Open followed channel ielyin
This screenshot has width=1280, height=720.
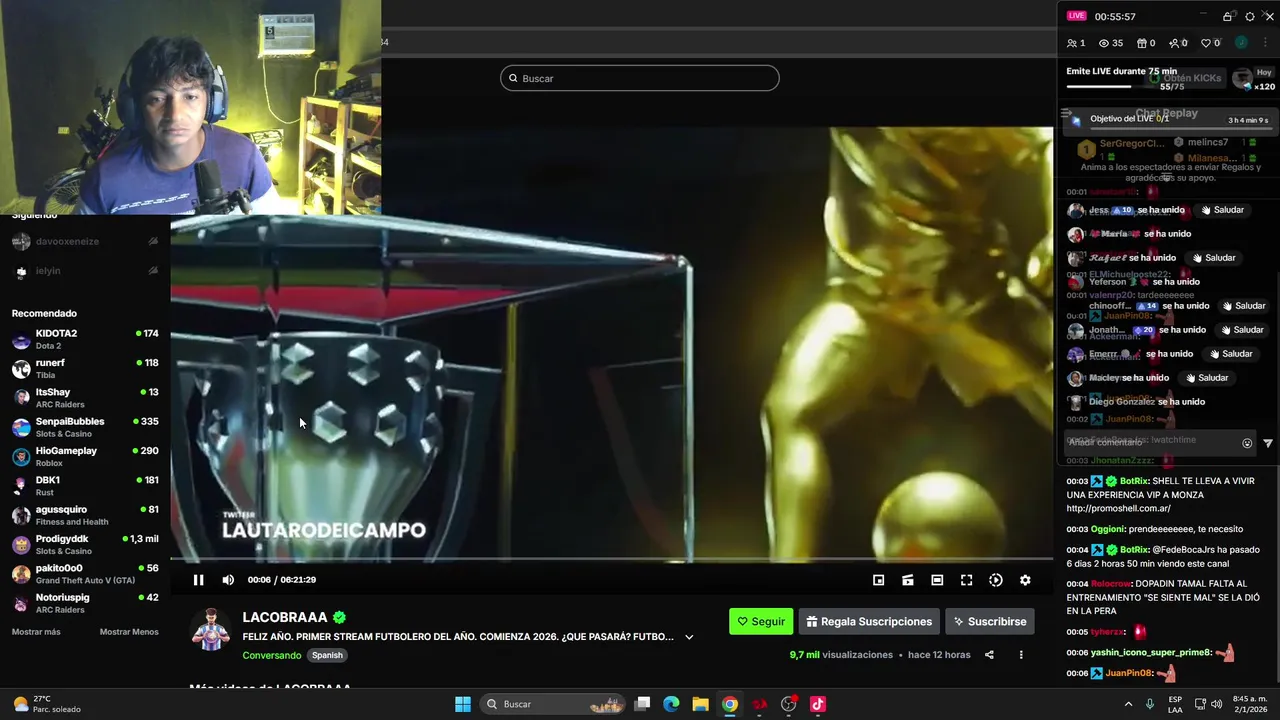pyautogui.click(x=85, y=271)
